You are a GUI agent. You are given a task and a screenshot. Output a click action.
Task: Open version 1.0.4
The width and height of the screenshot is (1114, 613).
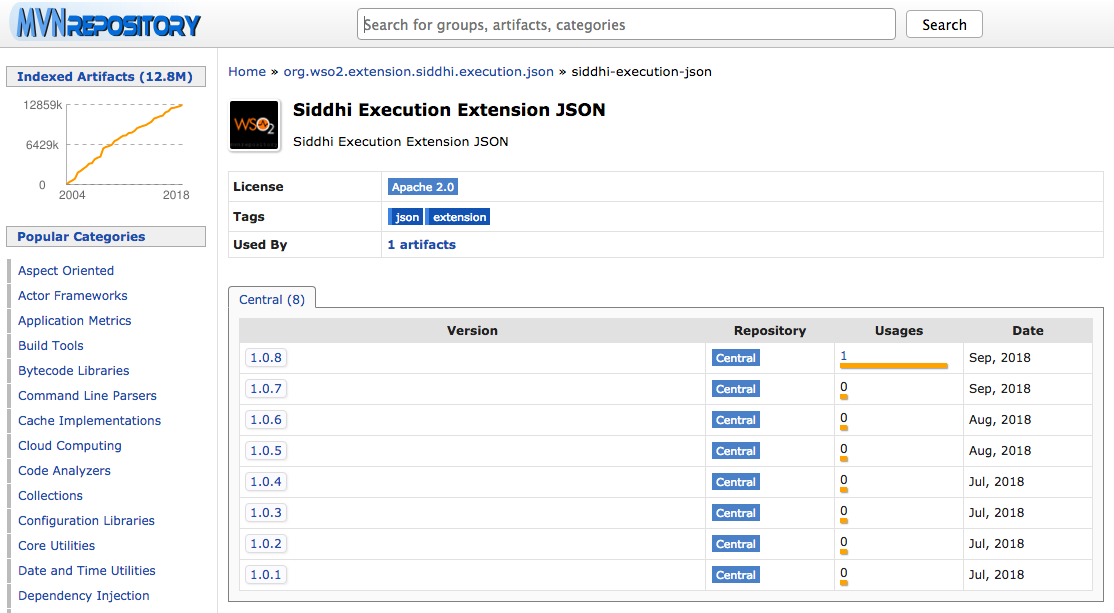[266, 482]
